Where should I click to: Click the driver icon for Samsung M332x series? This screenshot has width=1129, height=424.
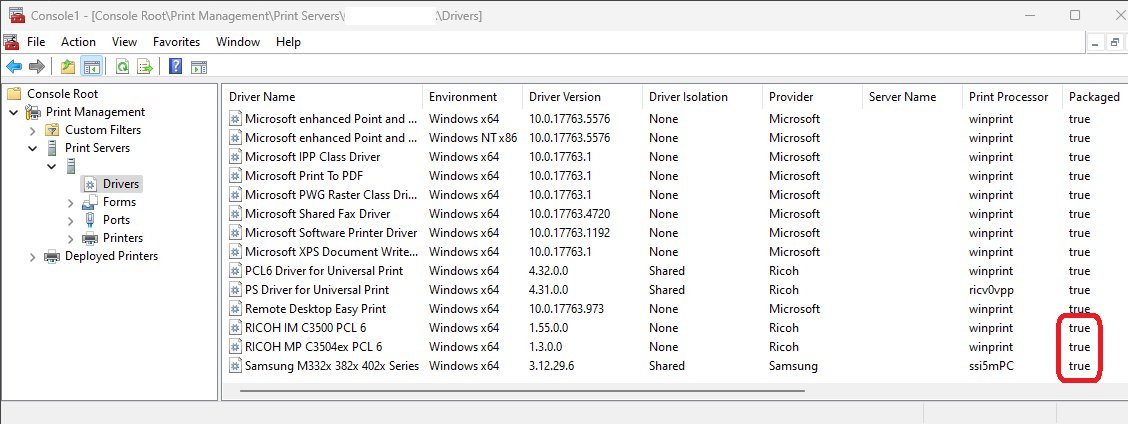point(235,366)
